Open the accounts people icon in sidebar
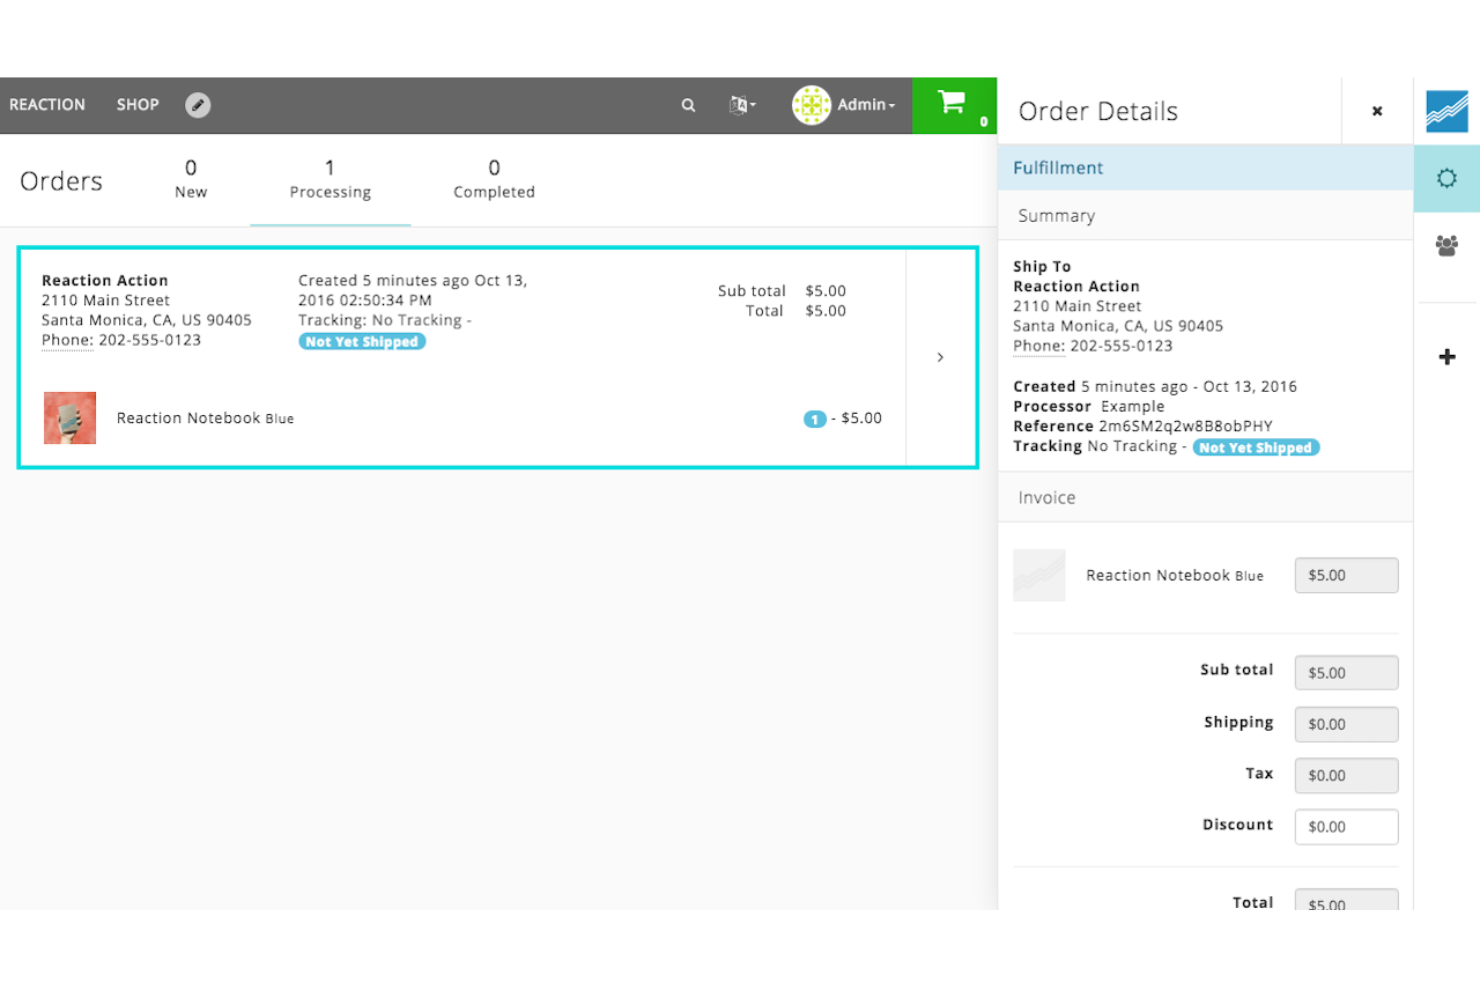The width and height of the screenshot is (1480, 987). 1447,246
